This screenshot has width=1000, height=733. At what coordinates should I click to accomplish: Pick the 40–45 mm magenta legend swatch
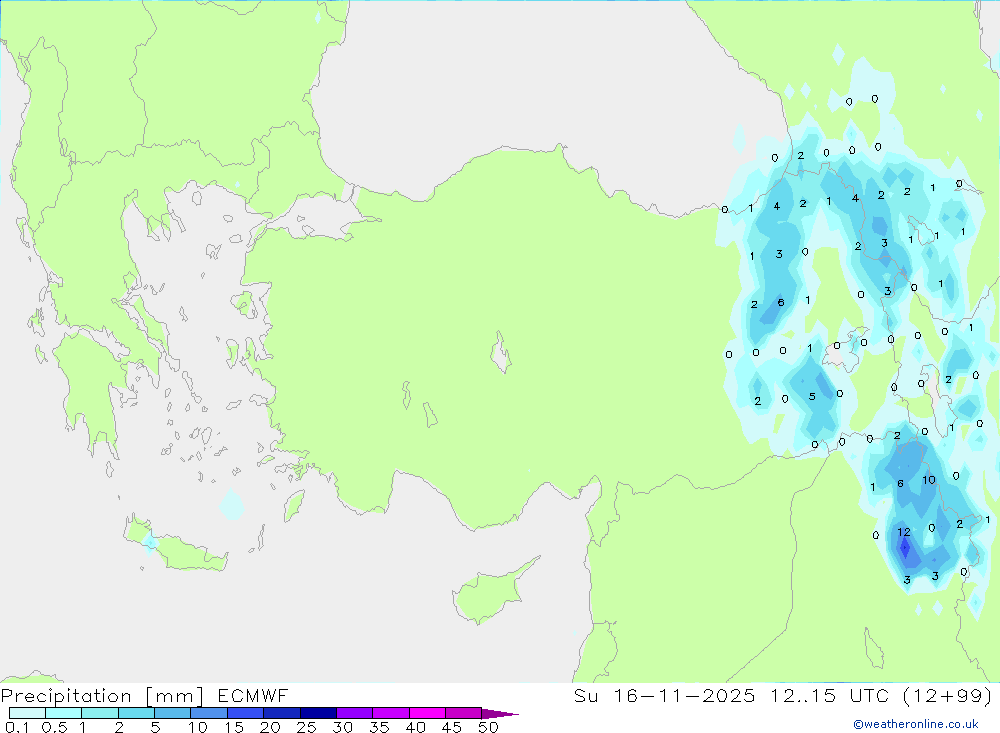(x=427, y=713)
